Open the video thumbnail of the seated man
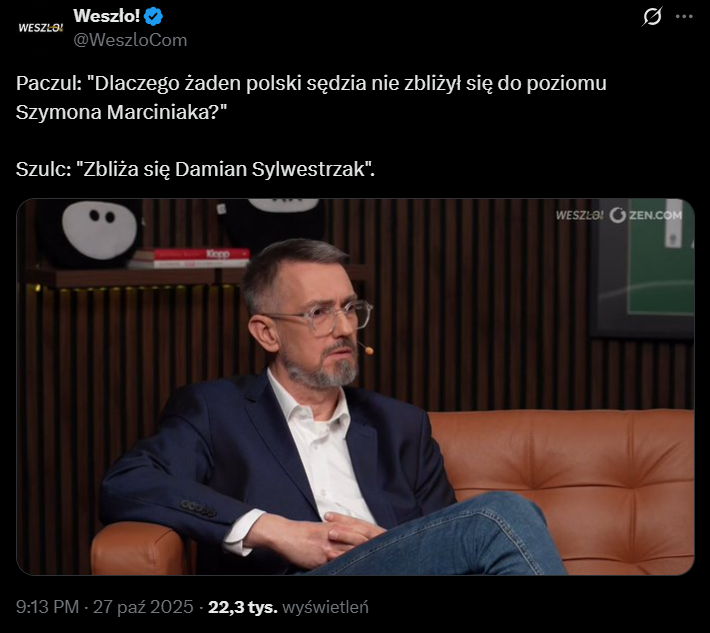Screen dimensions: 710x633 coord(355,387)
